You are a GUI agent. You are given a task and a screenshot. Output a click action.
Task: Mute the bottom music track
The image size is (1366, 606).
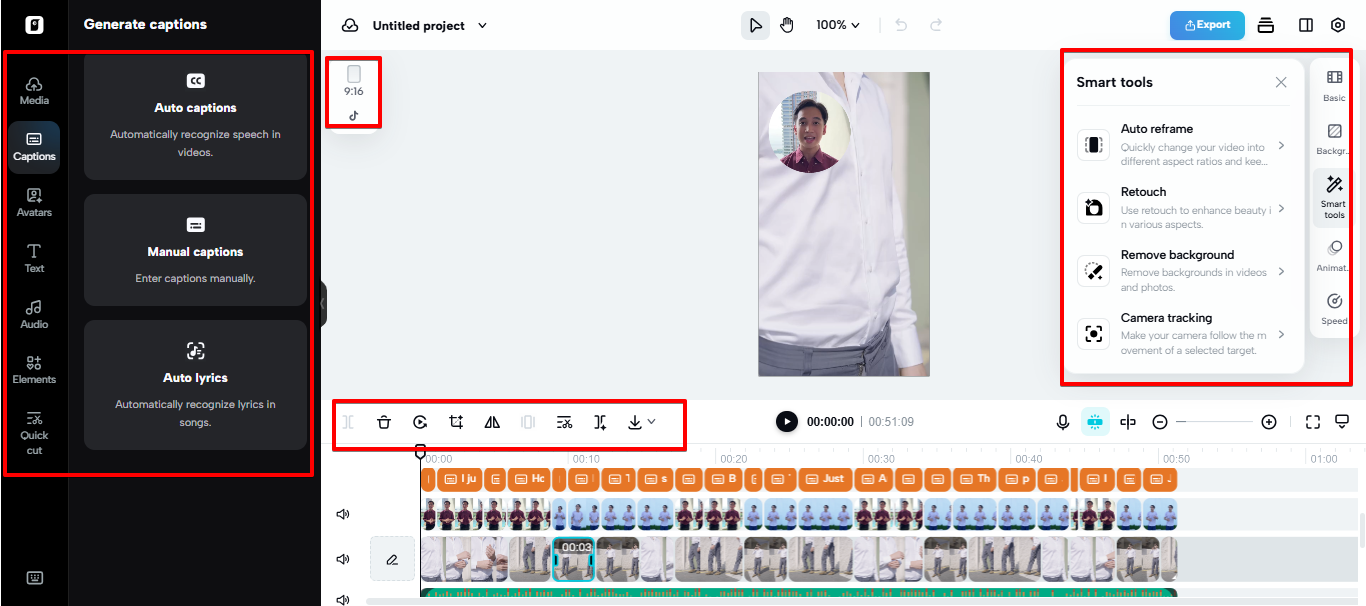coord(343,599)
